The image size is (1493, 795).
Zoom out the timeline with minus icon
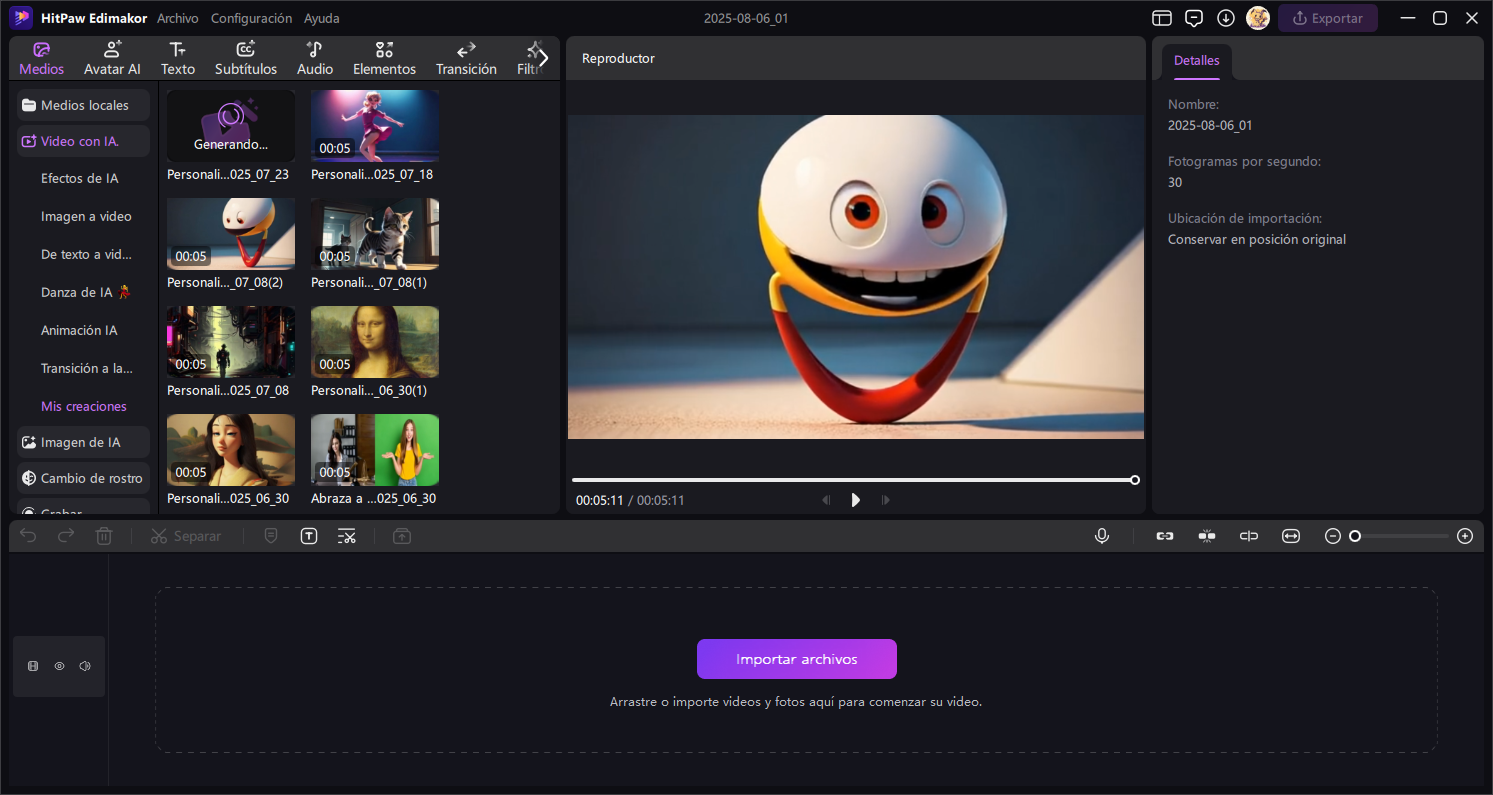1333,536
